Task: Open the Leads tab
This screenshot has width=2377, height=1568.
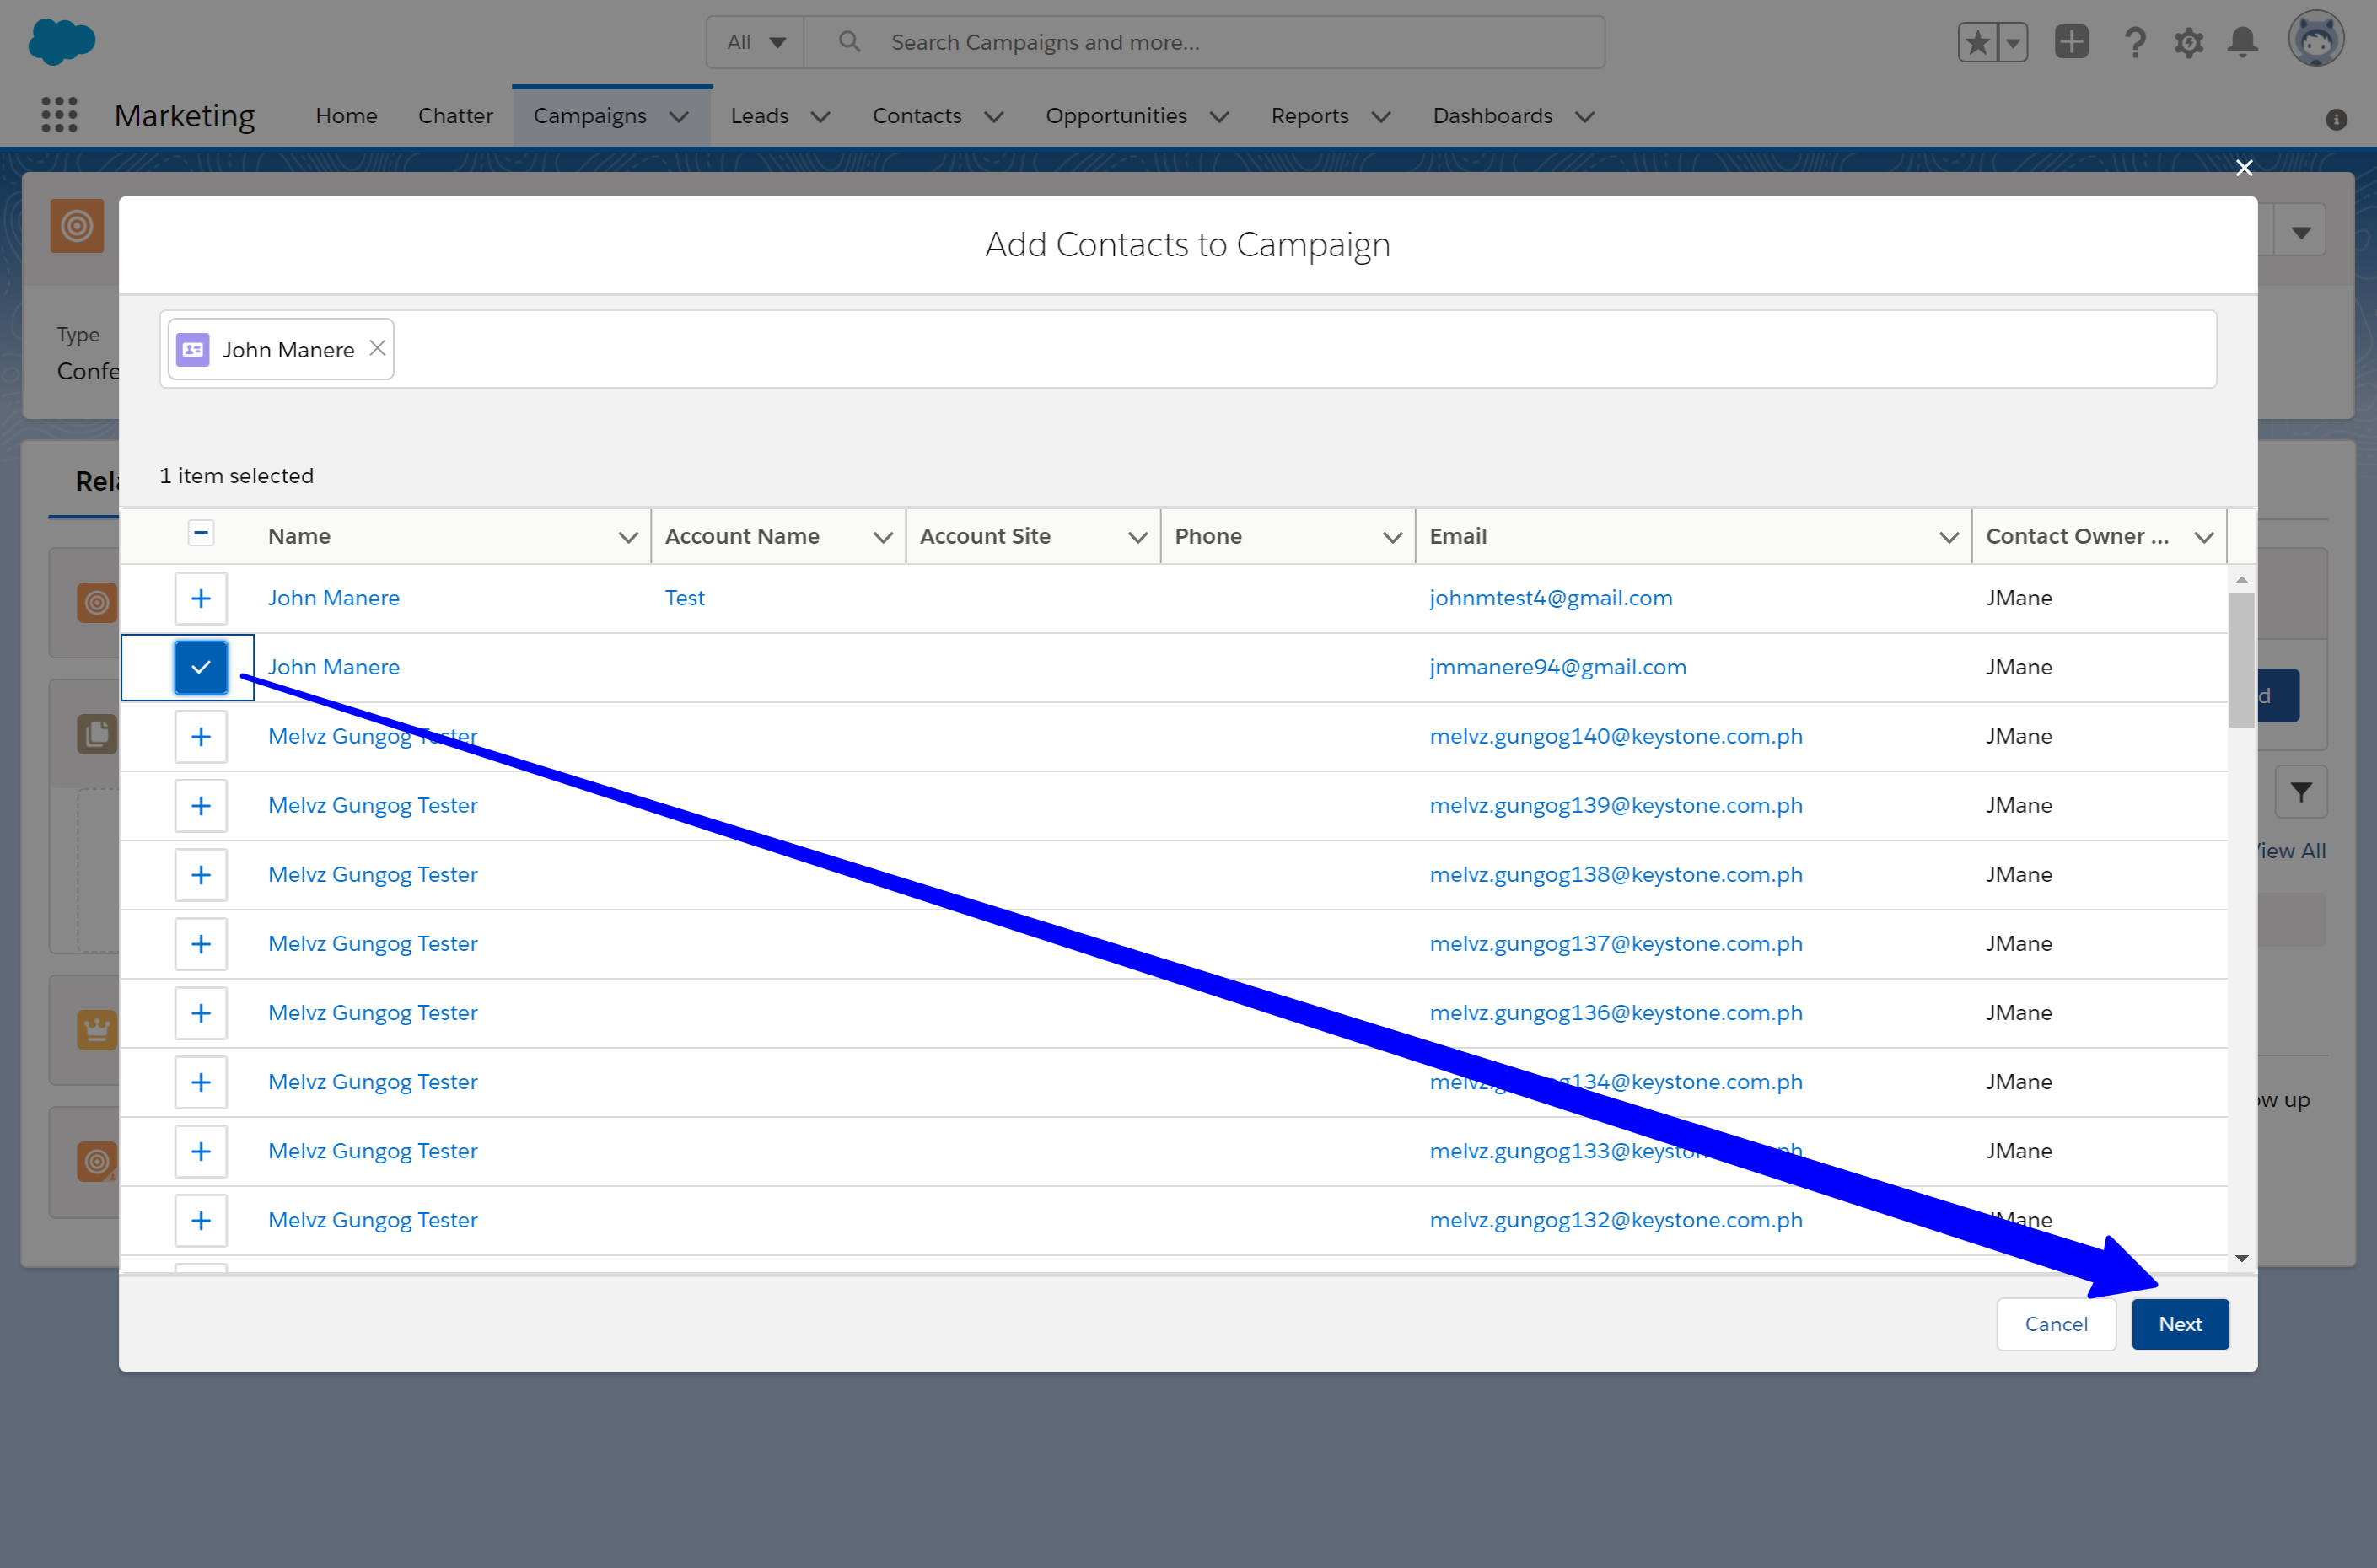Action: point(759,116)
